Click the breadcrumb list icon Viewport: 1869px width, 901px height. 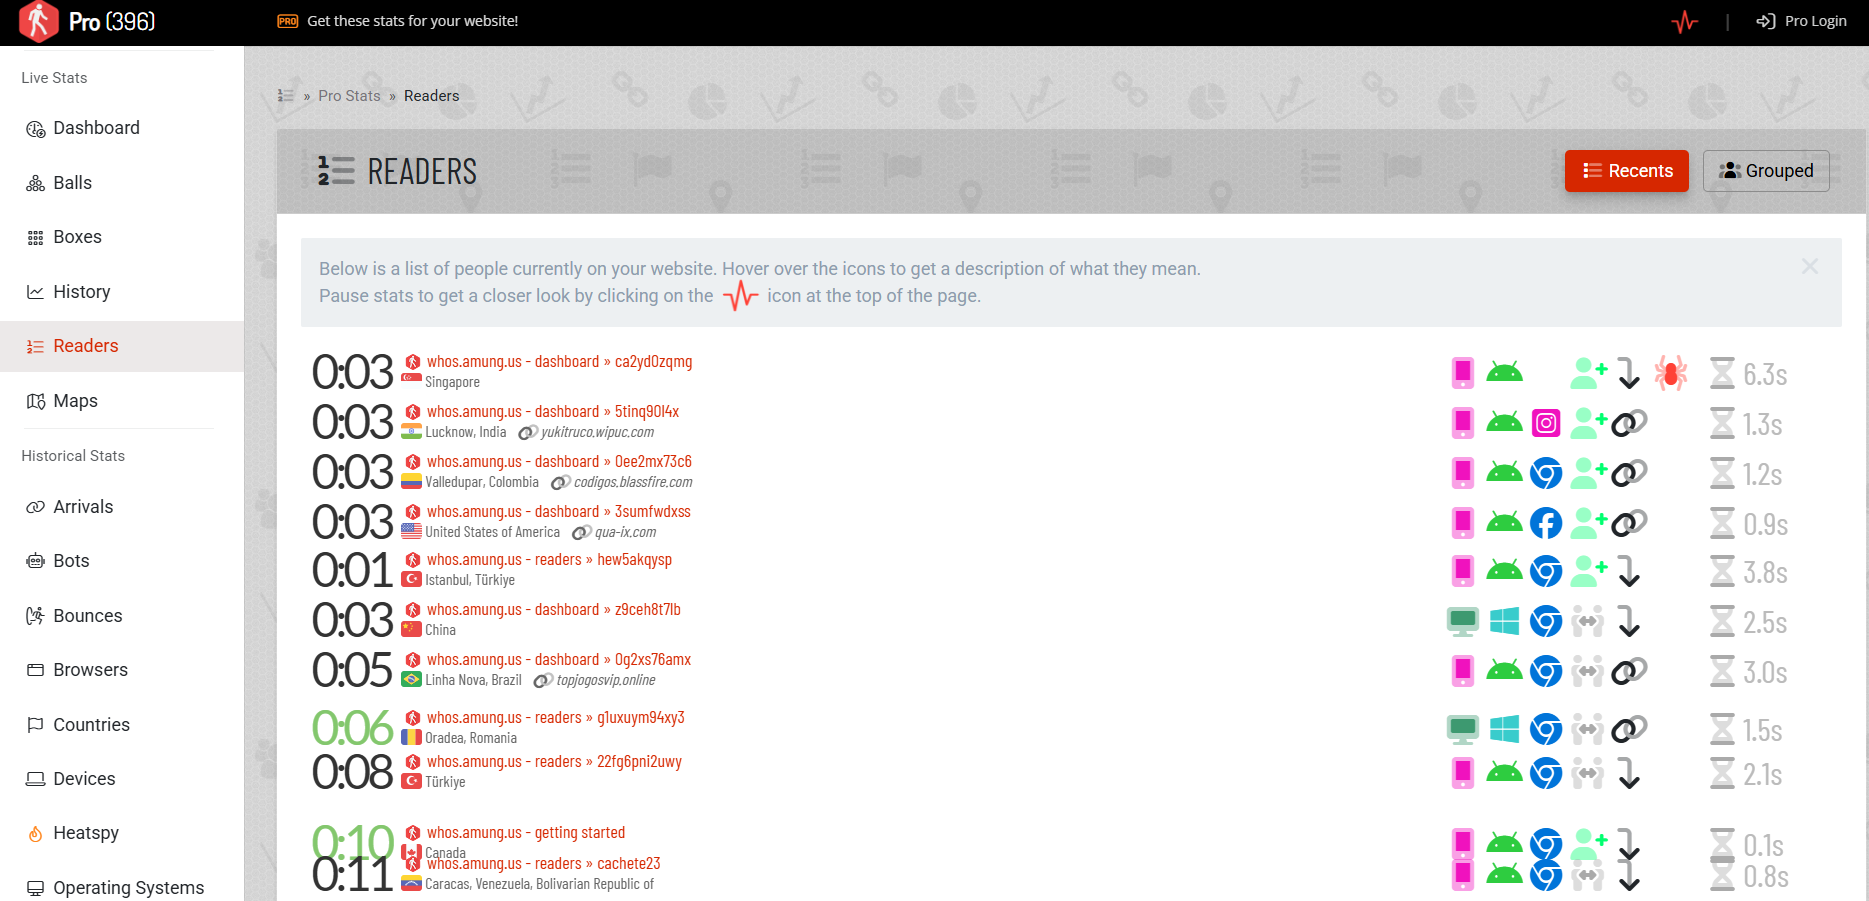[286, 96]
